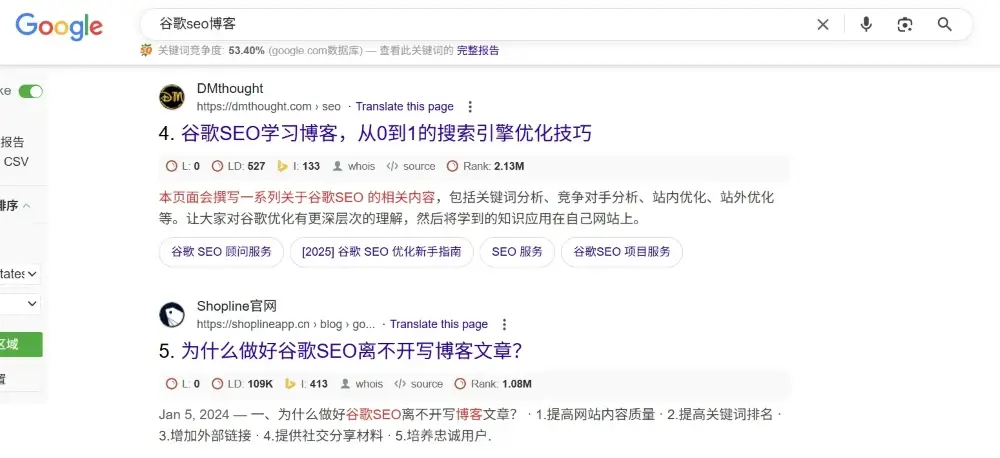The image size is (1000, 458).
Task: Submit search with magnifier icon
Action: [x=945, y=25]
